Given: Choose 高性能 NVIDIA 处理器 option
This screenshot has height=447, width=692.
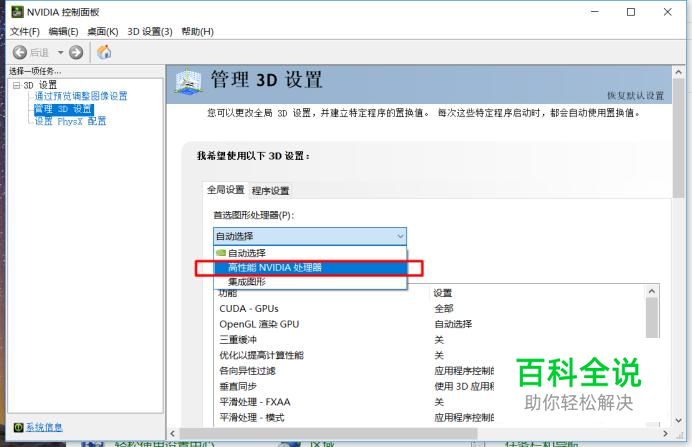Looking at the screenshot, I should [x=310, y=267].
